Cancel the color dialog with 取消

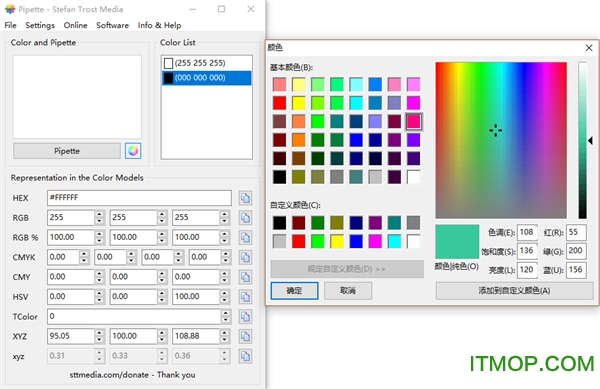tap(348, 291)
